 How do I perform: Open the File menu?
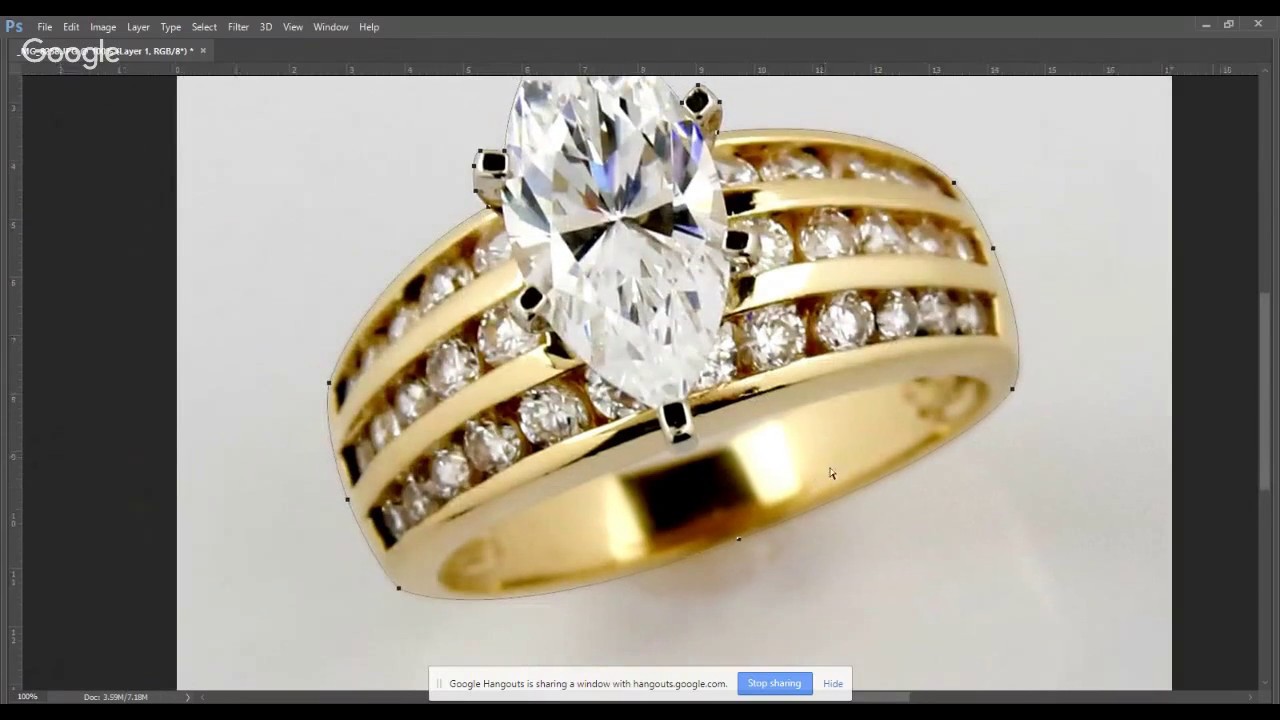tap(45, 27)
